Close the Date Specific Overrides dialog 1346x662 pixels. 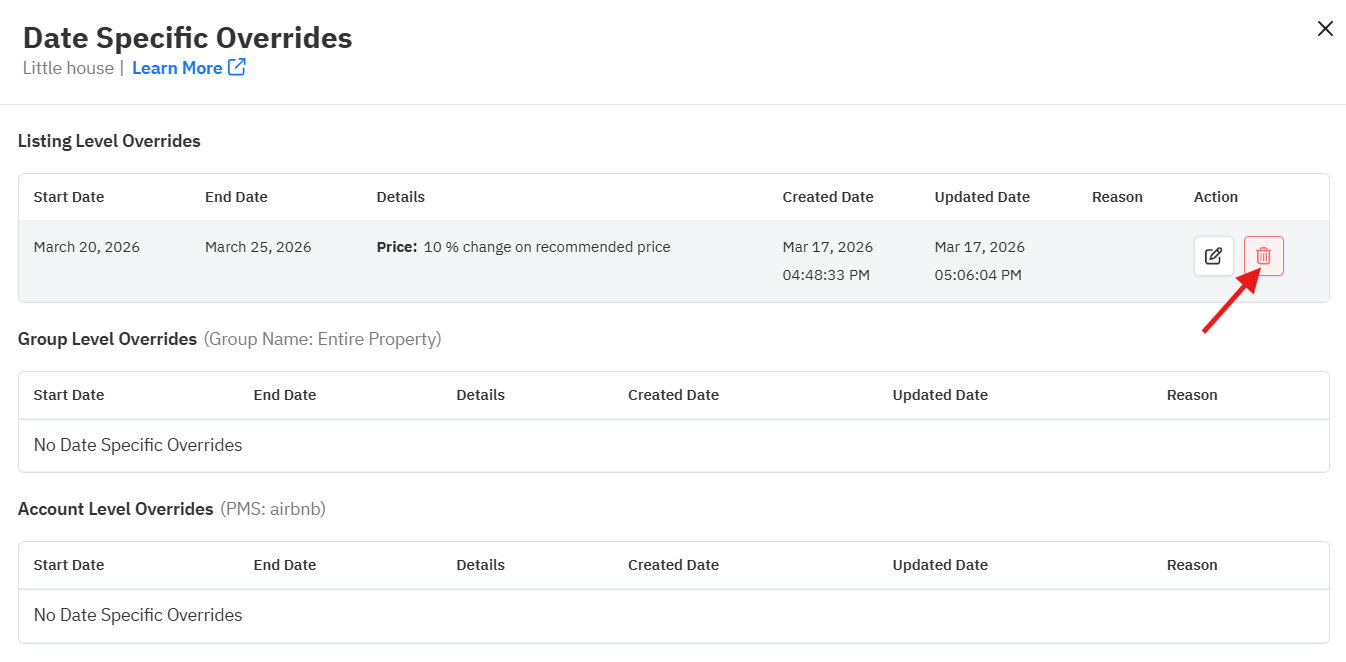(1325, 29)
